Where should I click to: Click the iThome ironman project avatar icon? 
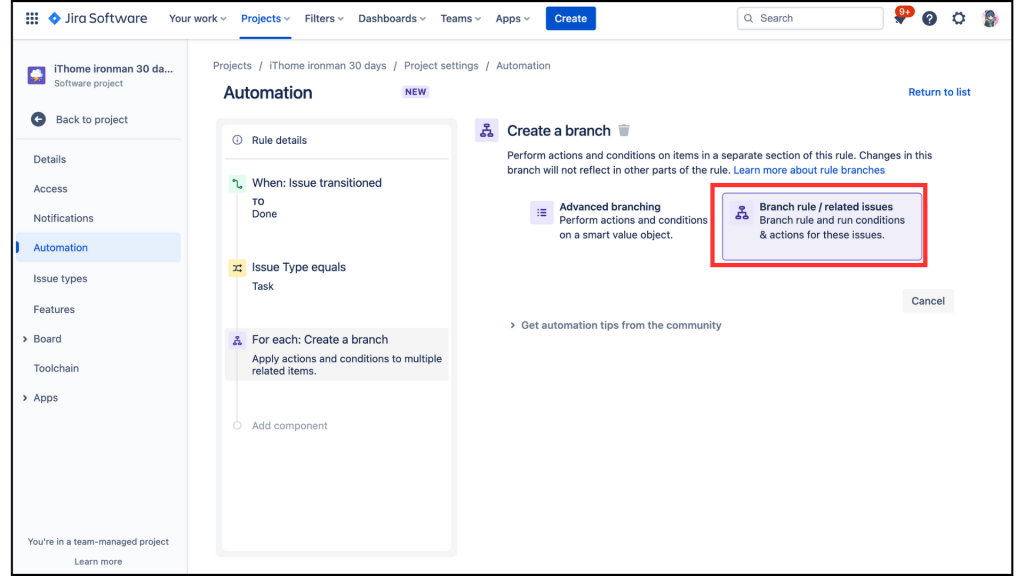tap(37, 75)
